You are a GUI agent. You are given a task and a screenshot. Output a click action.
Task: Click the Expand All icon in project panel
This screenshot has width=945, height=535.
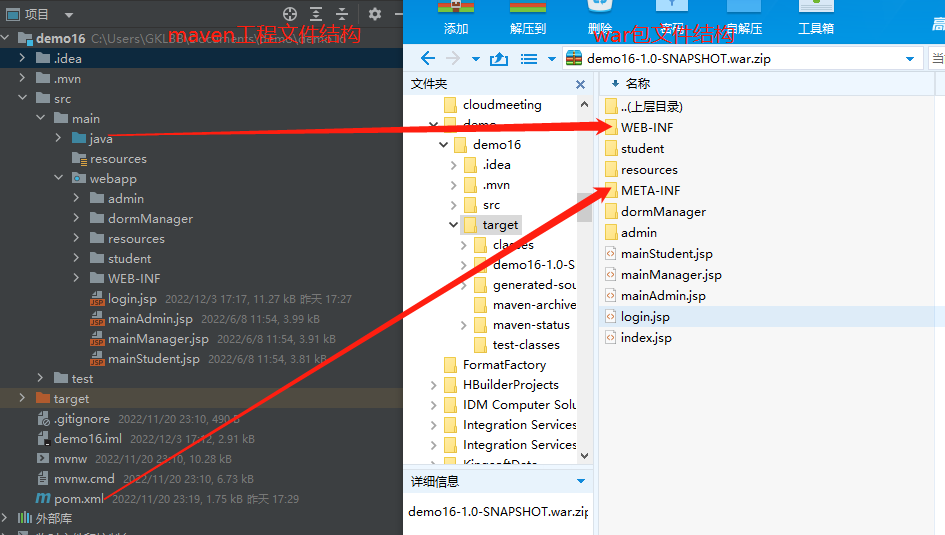(x=316, y=14)
